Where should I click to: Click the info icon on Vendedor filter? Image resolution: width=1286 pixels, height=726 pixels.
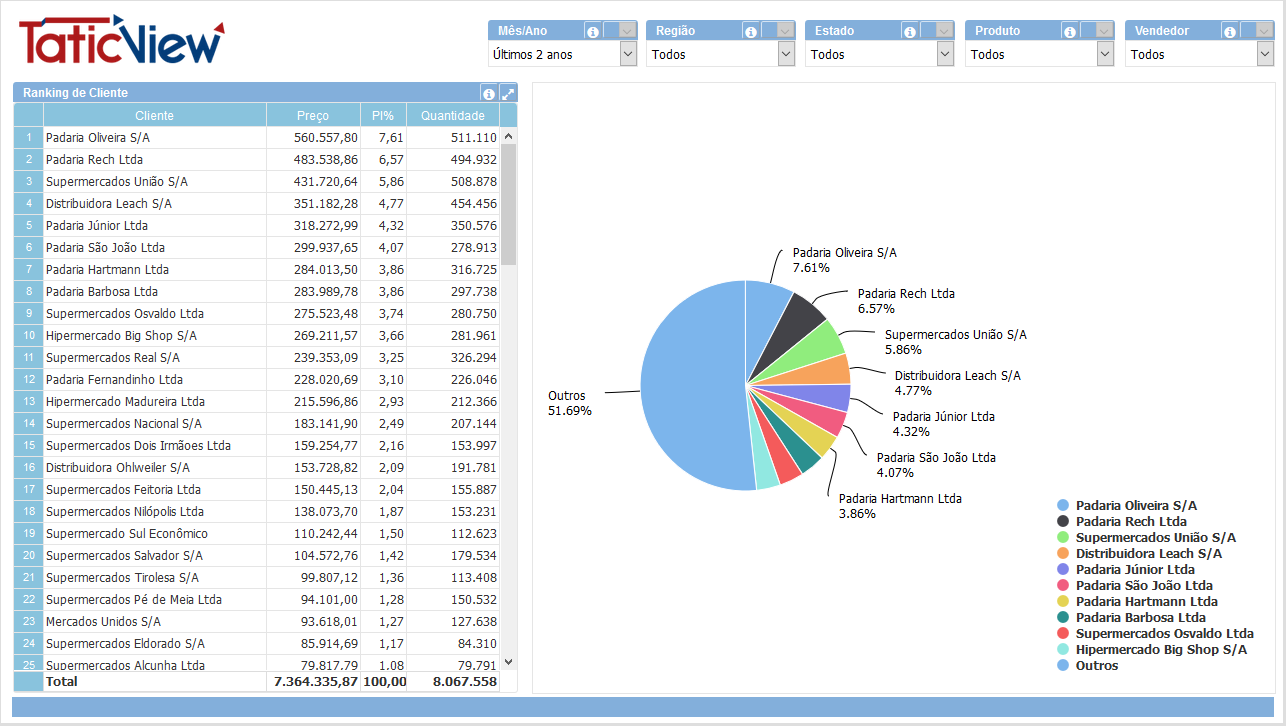(1230, 32)
